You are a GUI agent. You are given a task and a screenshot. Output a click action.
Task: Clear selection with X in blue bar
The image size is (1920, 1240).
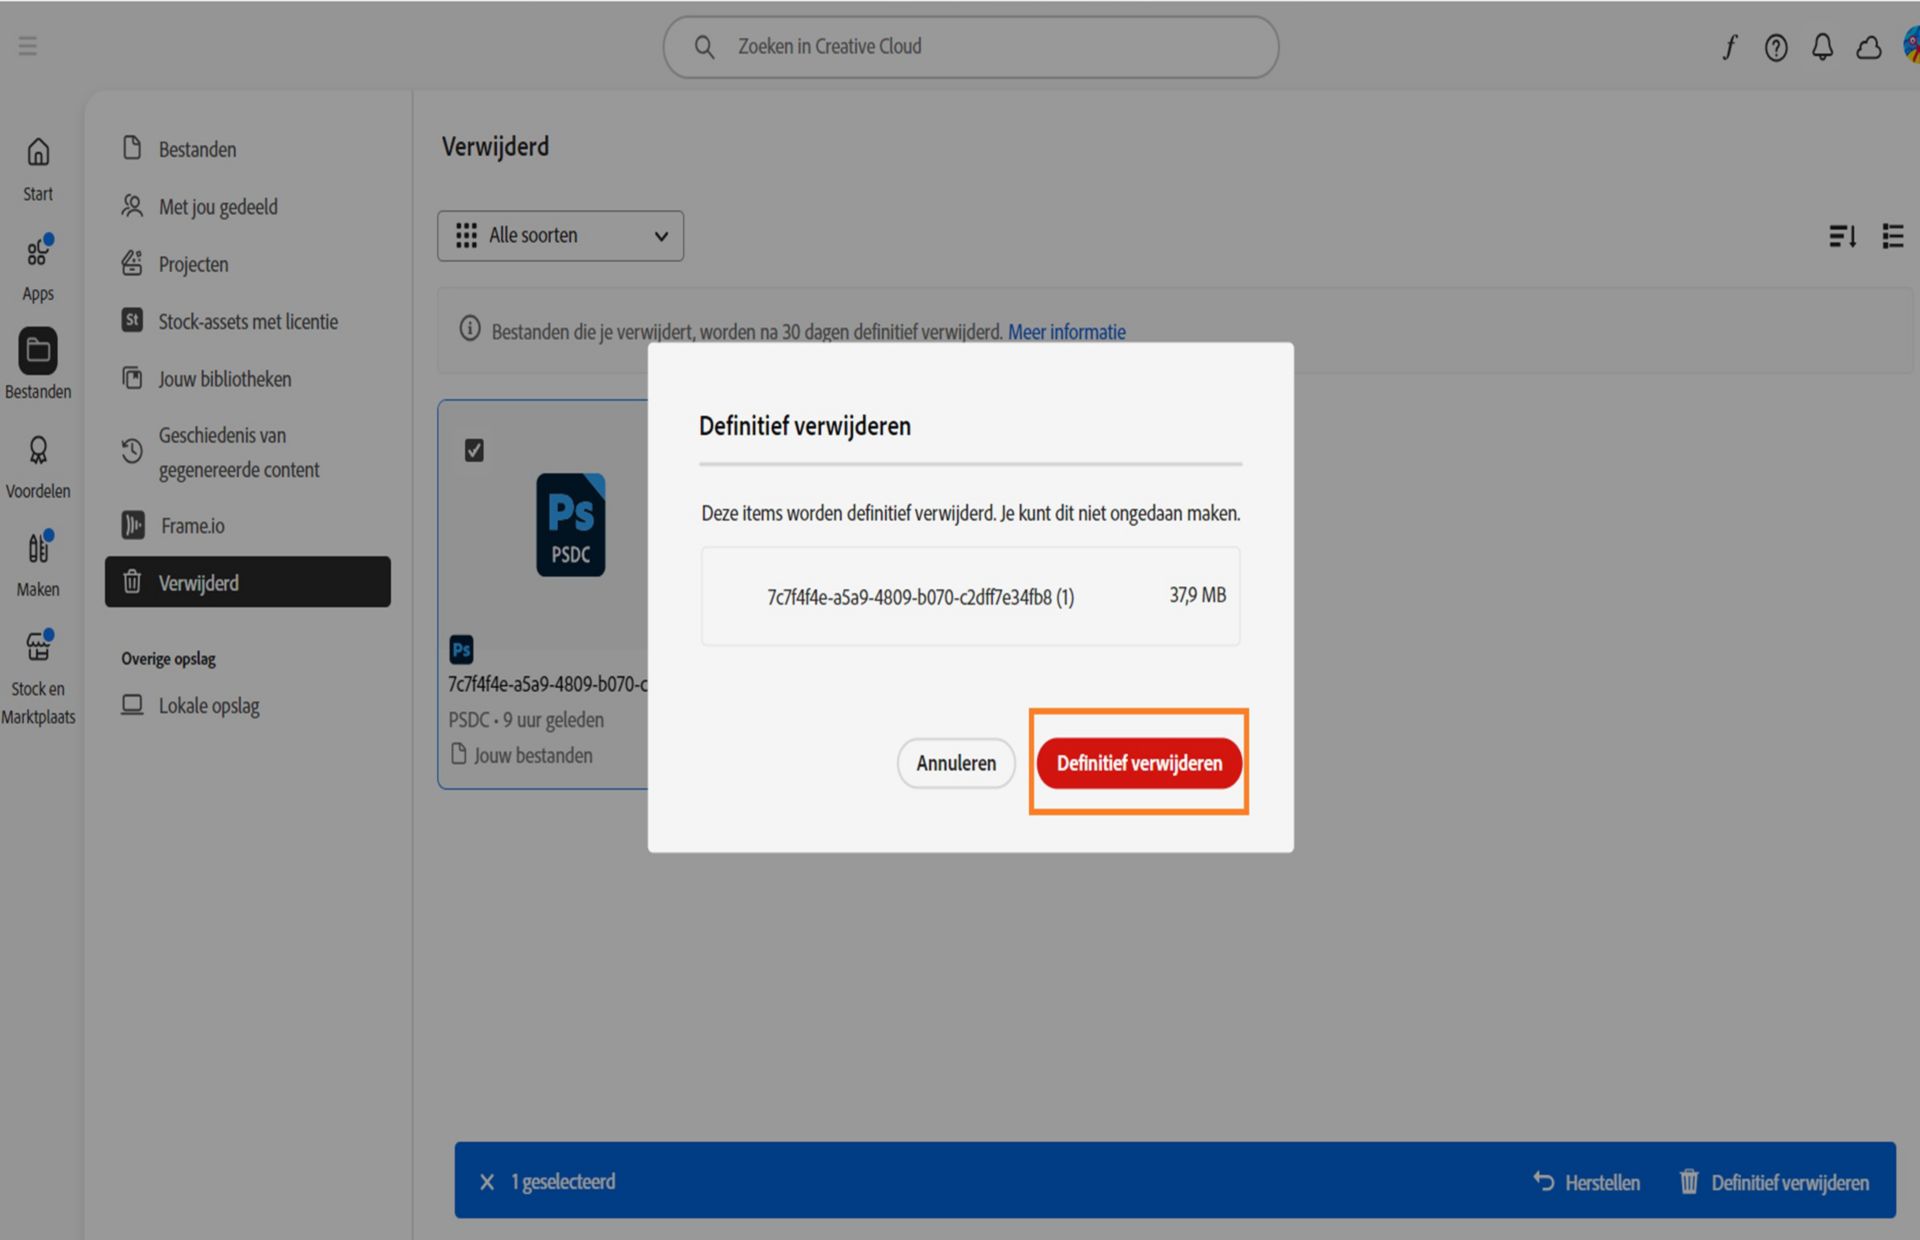coord(487,1182)
